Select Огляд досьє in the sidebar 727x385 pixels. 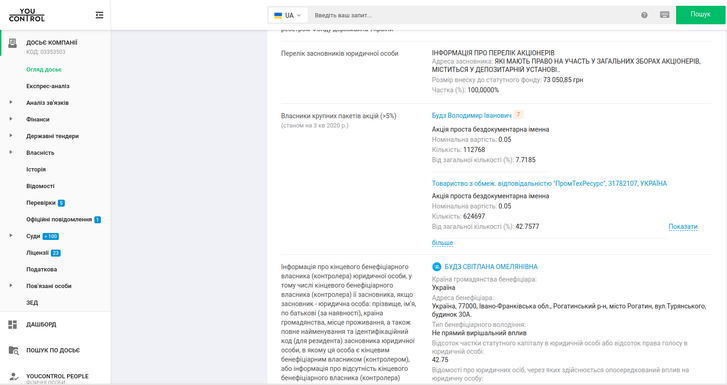[x=44, y=70]
